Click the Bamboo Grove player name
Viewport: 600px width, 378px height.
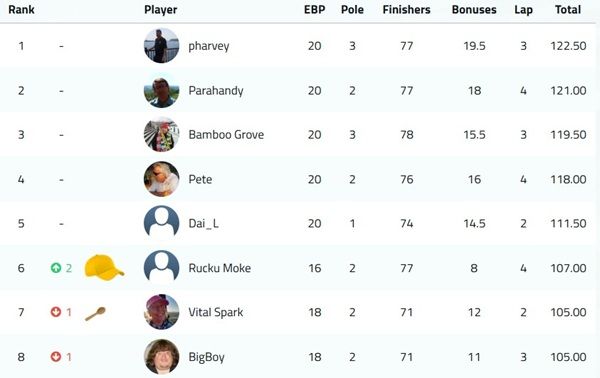[x=226, y=135]
